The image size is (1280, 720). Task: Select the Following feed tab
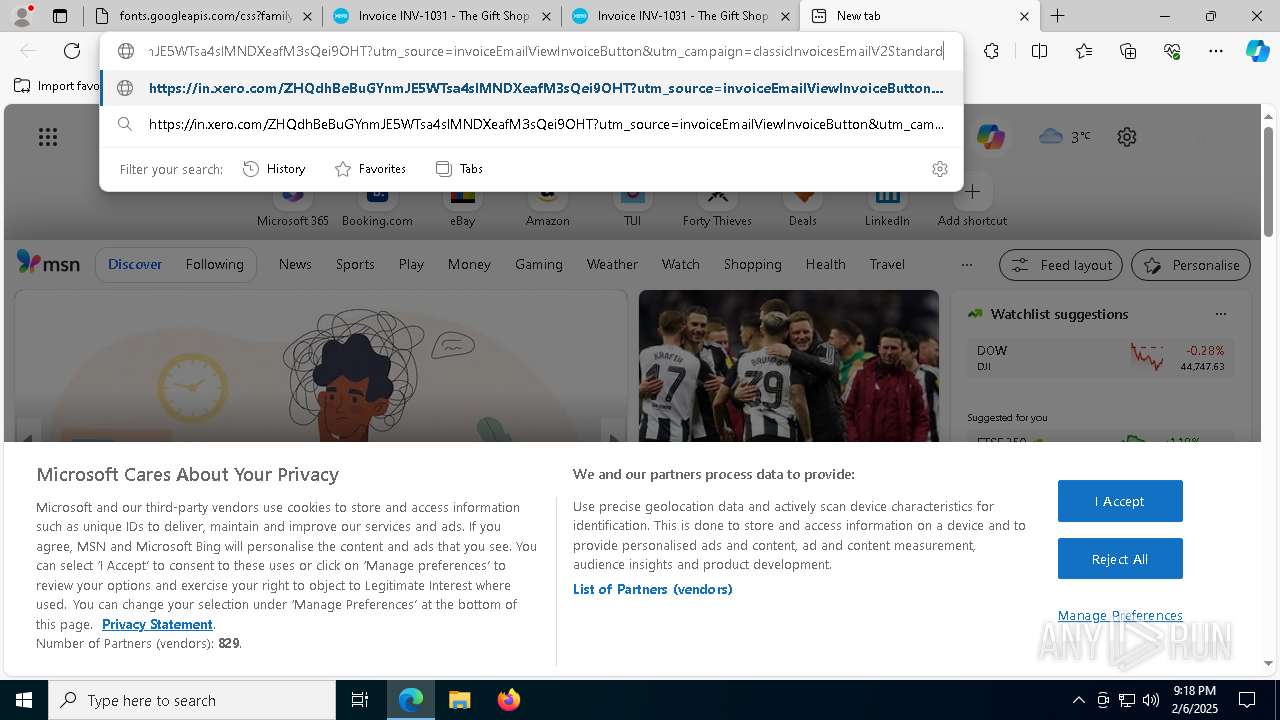[x=214, y=264]
